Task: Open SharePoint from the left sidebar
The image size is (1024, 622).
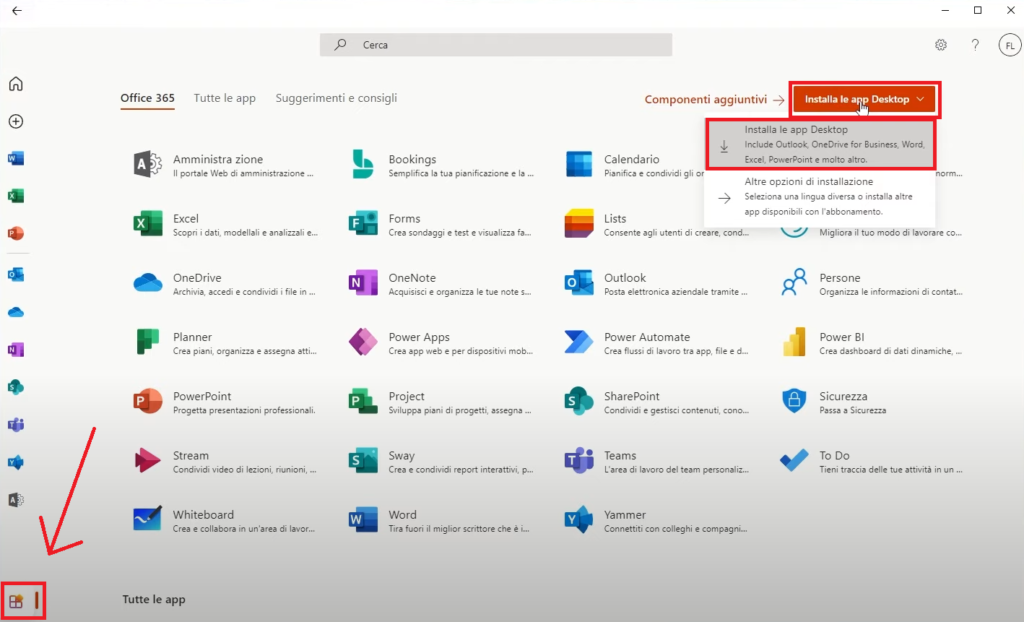Action: click(16, 387)
